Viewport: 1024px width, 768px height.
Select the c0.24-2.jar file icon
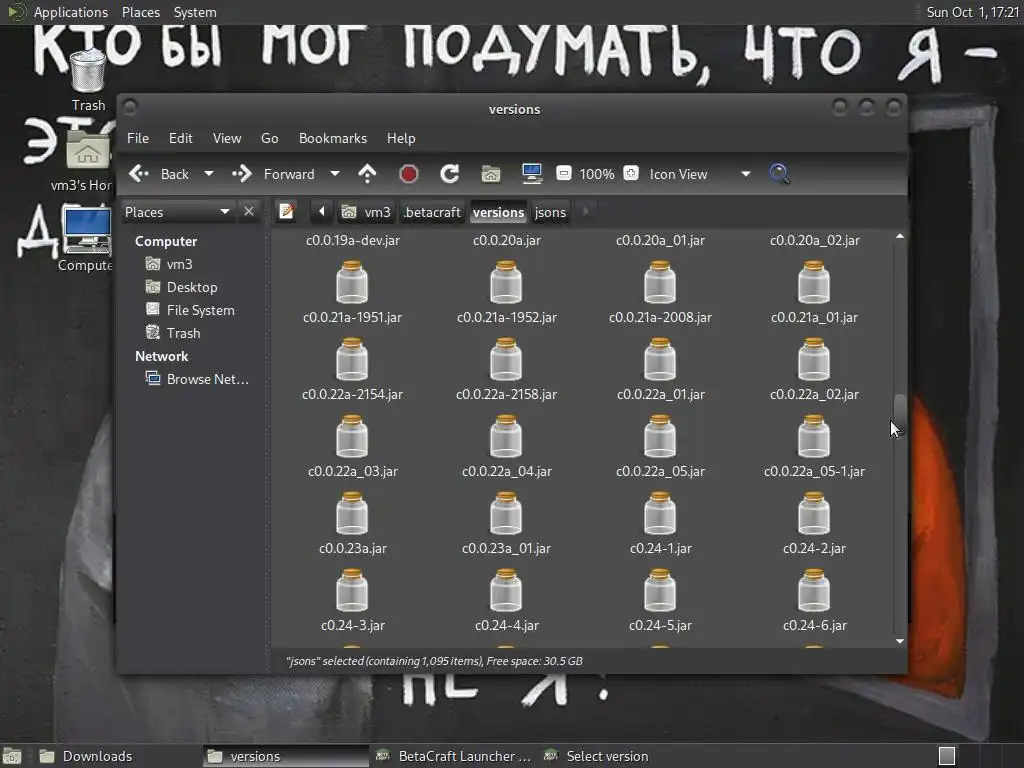tap(814, 513)
